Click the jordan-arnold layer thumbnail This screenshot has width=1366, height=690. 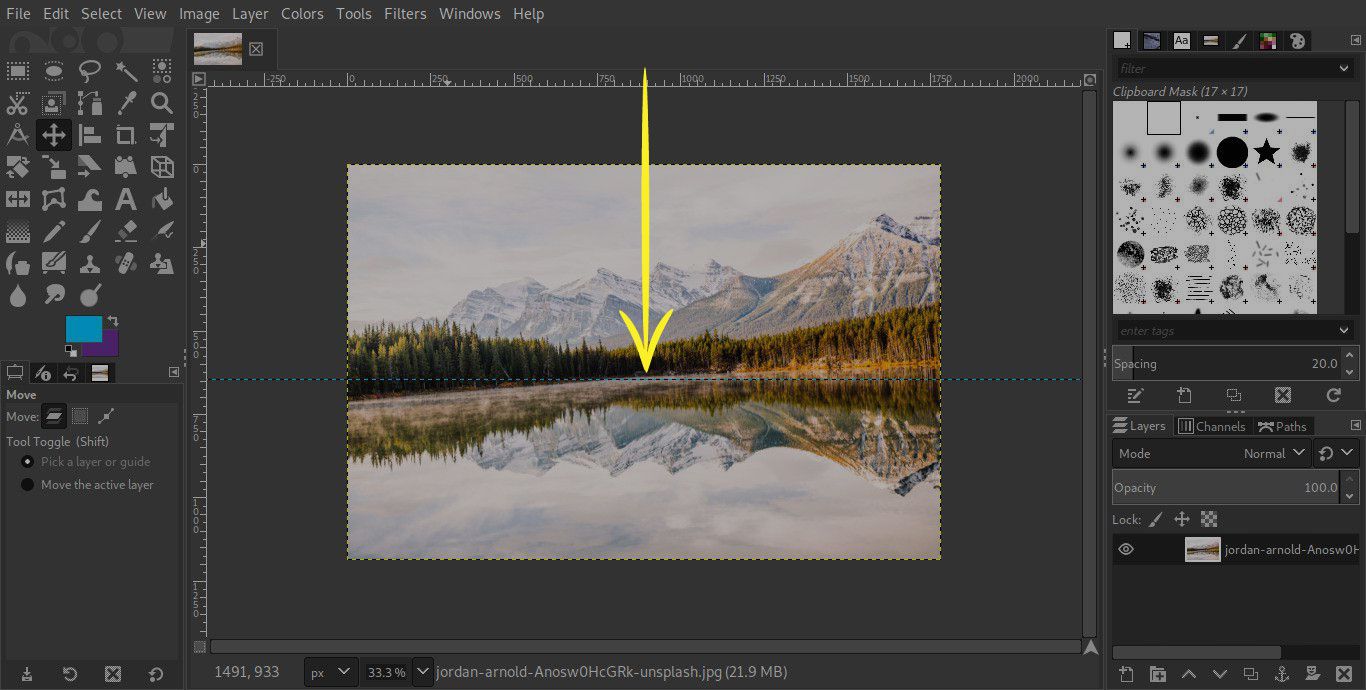point(1202,548)
